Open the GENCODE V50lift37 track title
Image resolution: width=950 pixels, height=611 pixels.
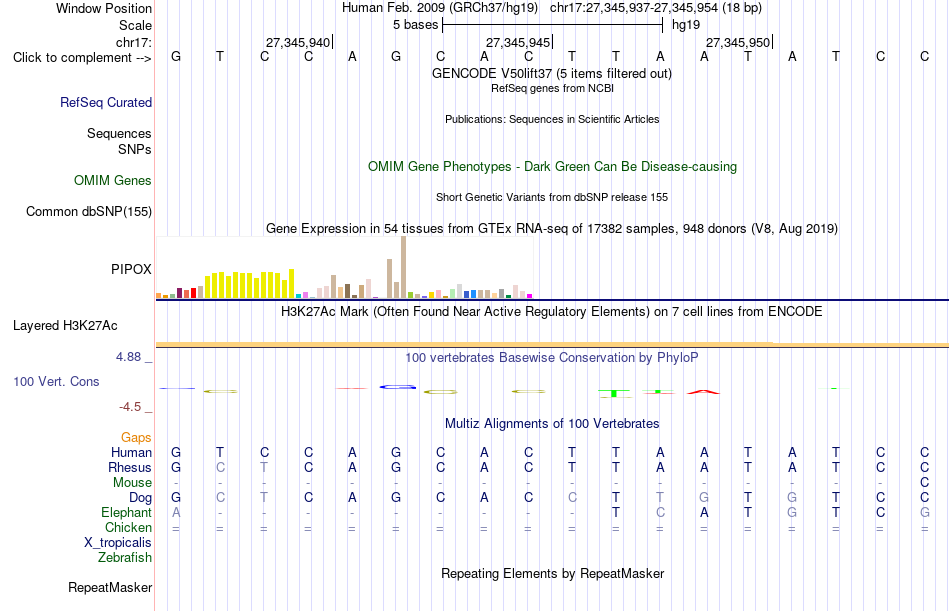tap(552, 73)
